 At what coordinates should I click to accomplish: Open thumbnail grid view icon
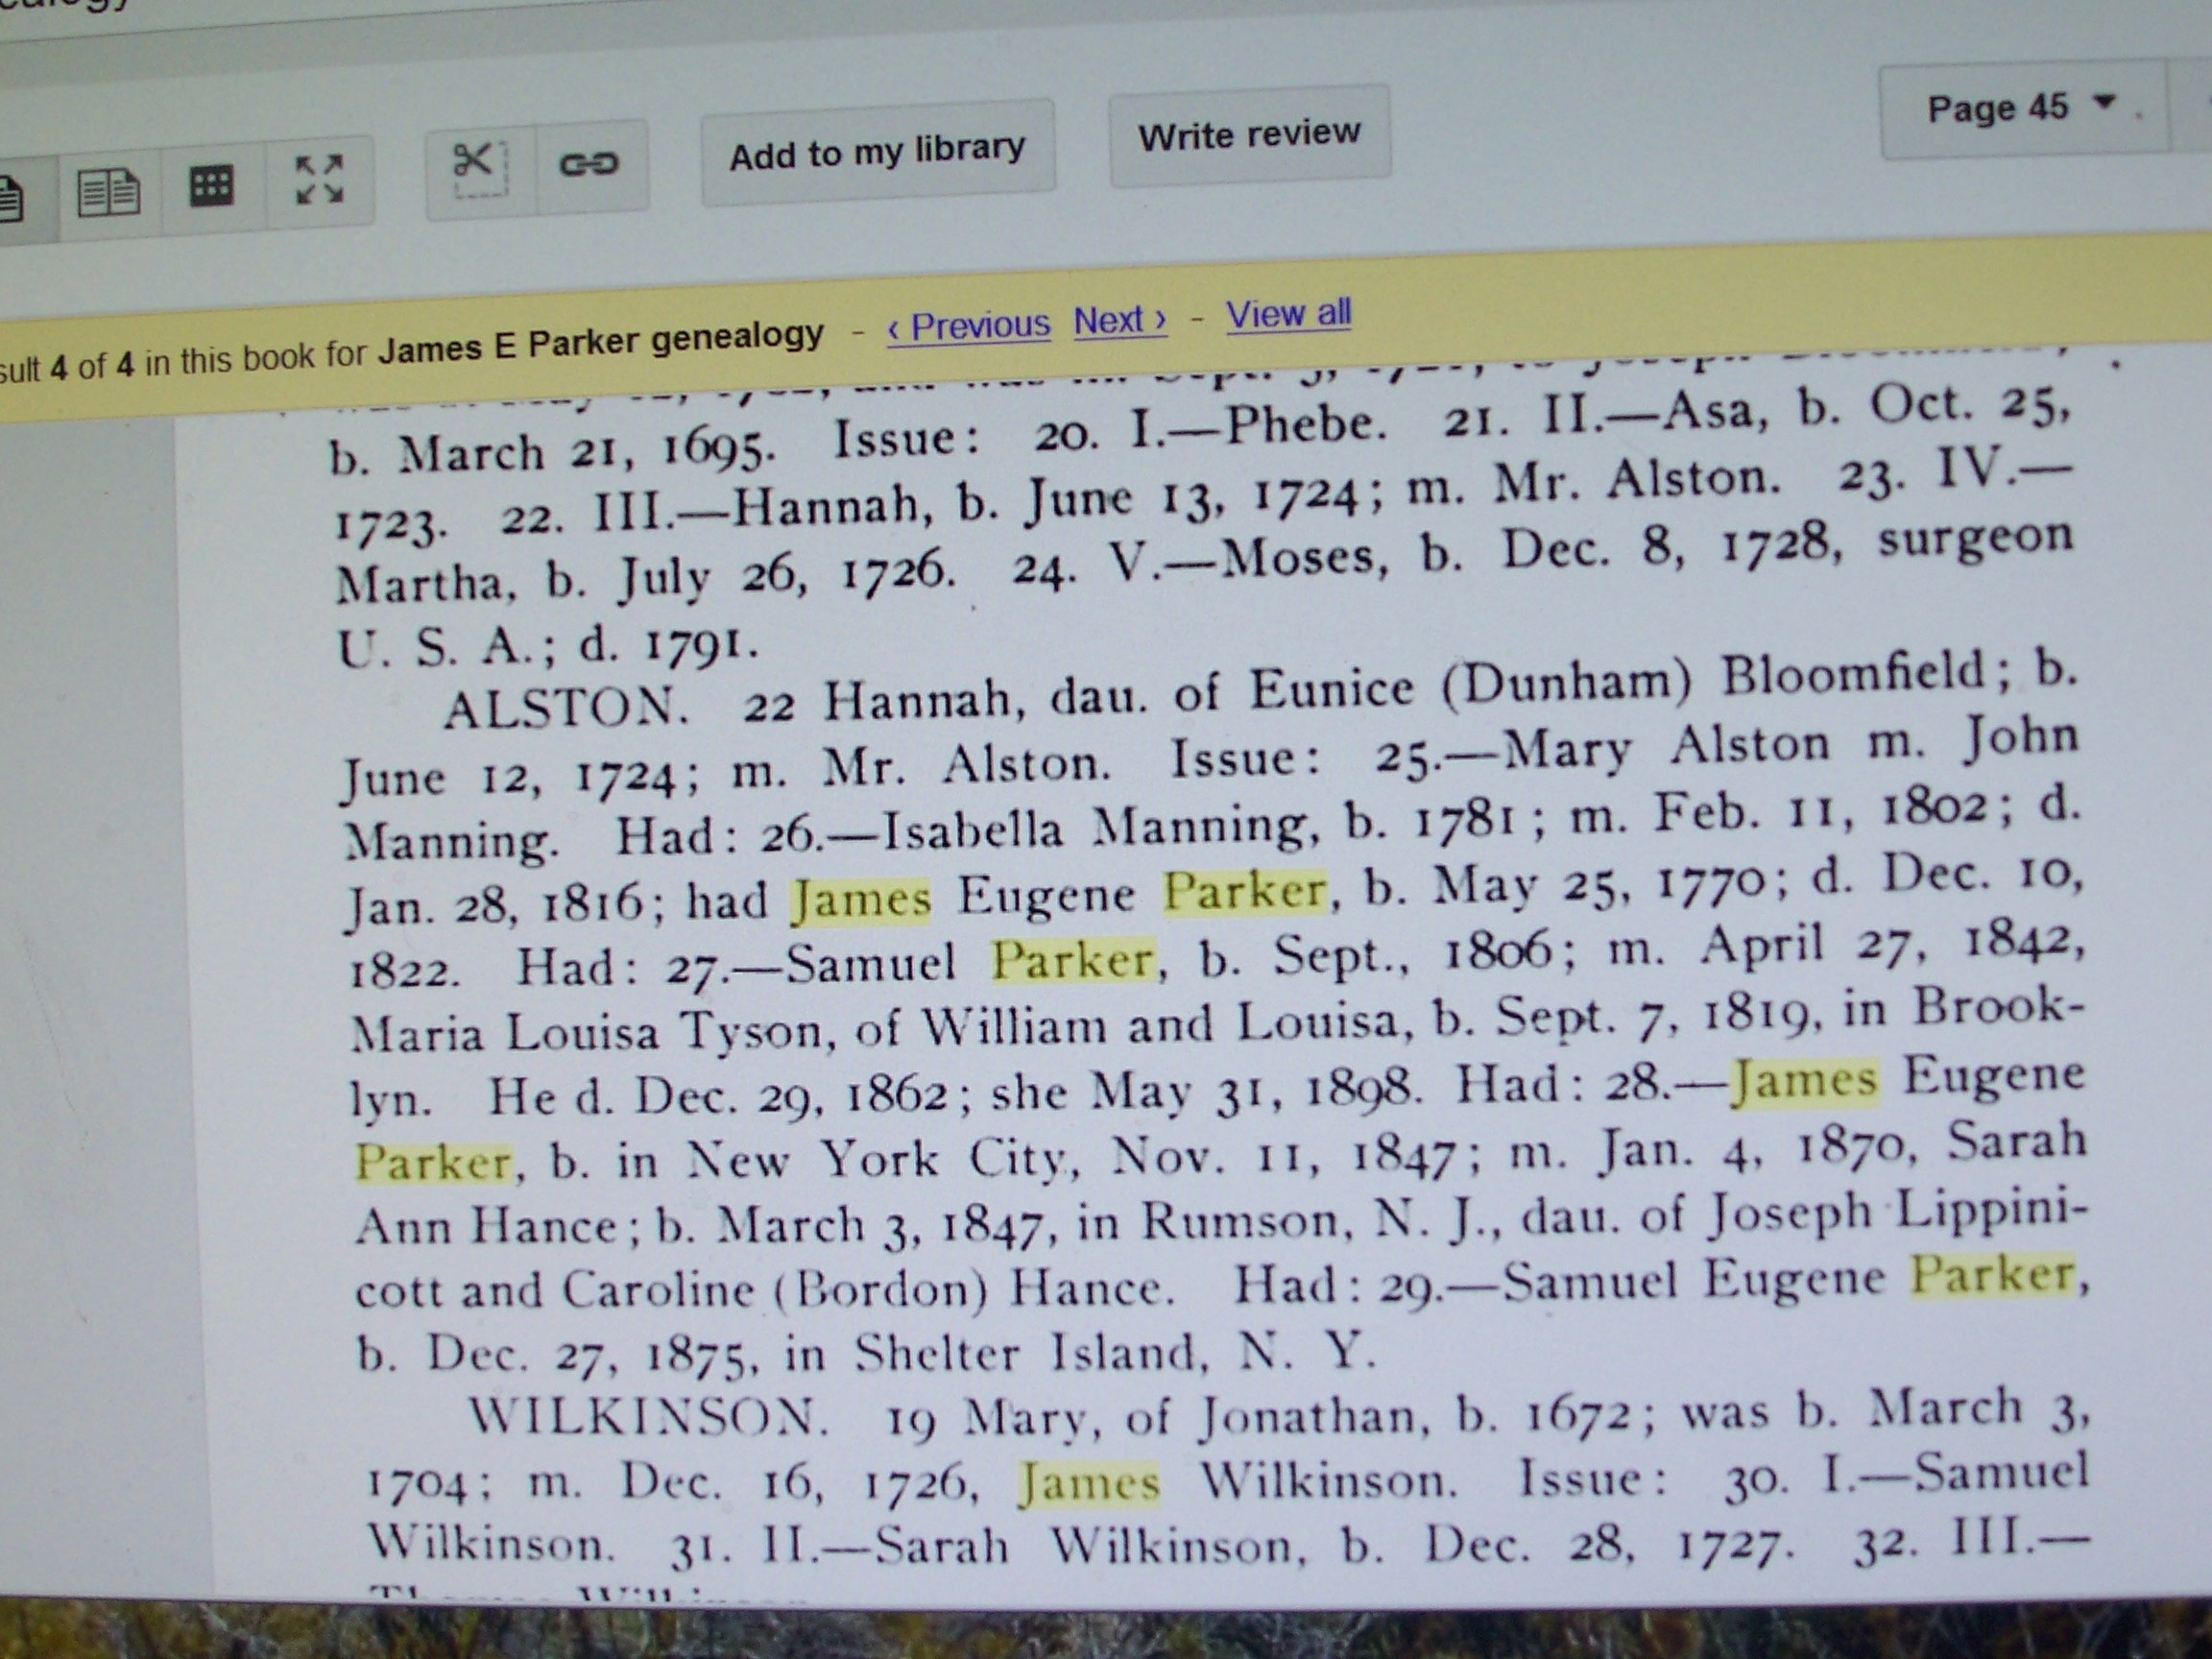tap(211, 186)
